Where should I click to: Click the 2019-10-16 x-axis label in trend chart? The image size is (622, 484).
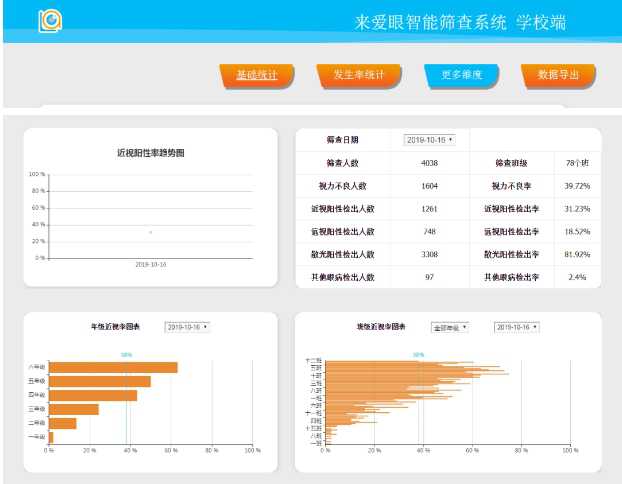(150, 264)
